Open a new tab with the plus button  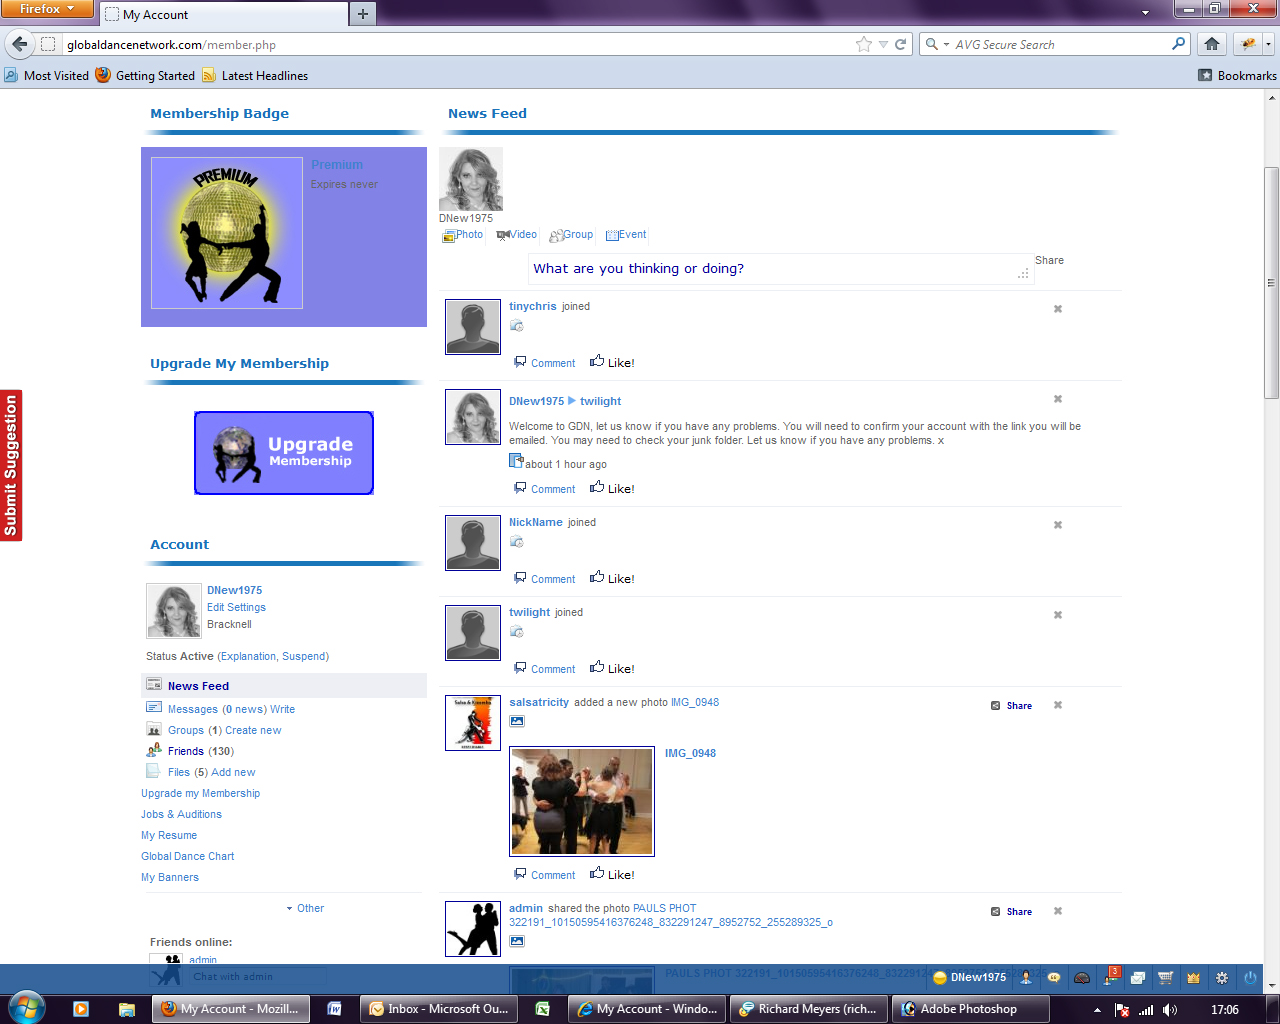363,14
